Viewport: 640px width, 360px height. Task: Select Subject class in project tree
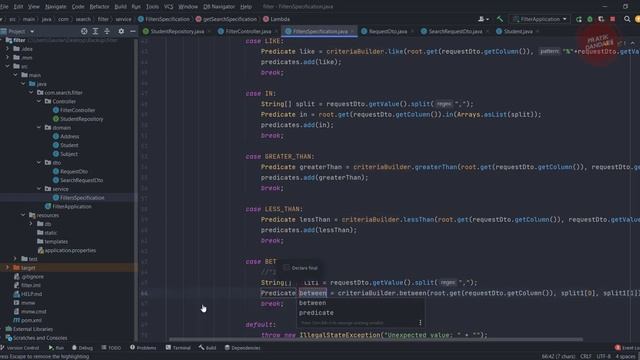click(x=69, y=154)
